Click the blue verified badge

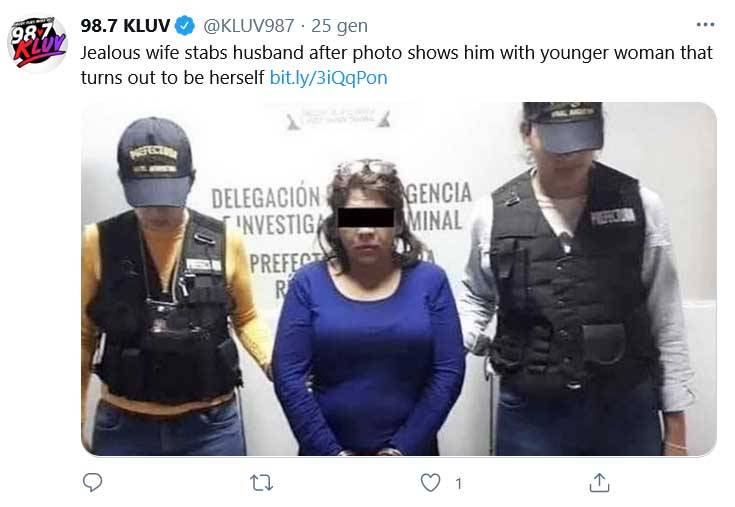185,26
